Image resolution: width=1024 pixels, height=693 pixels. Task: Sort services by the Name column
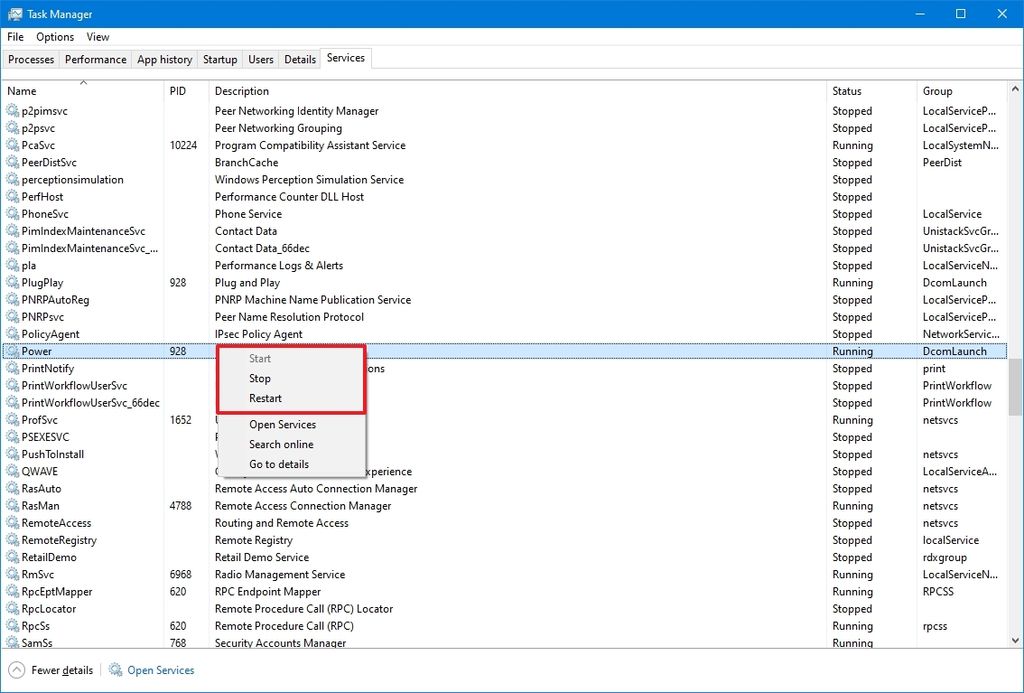click(22, 90)
